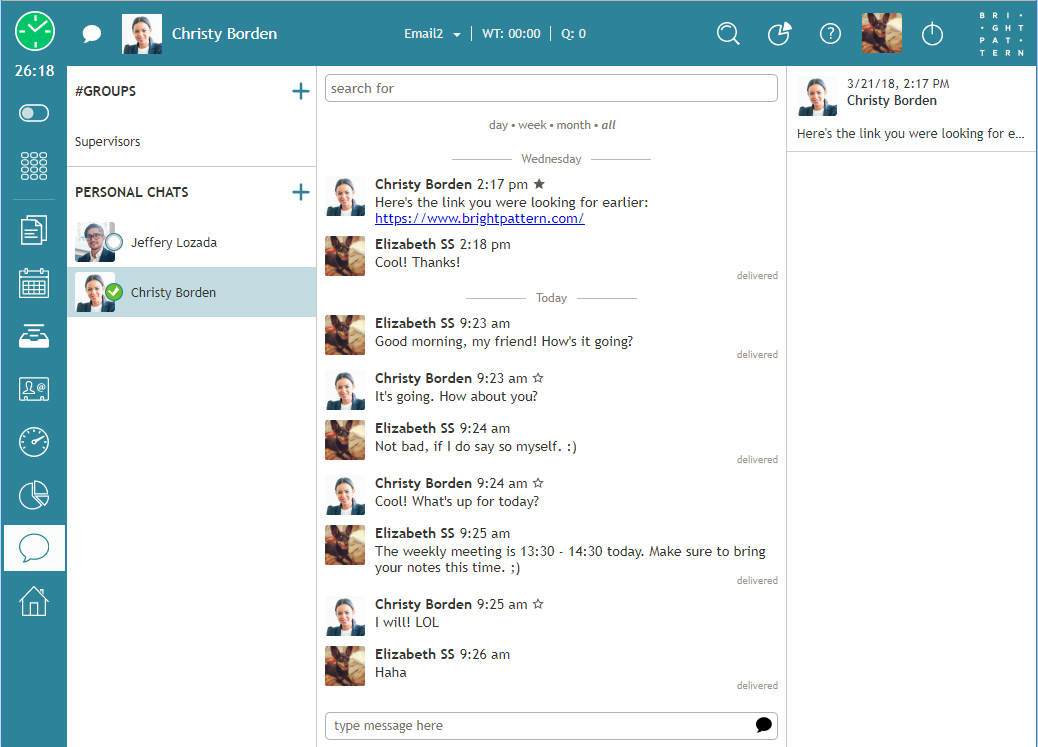
Task: Filter chat history by week
Action: [x=532, y=124]
